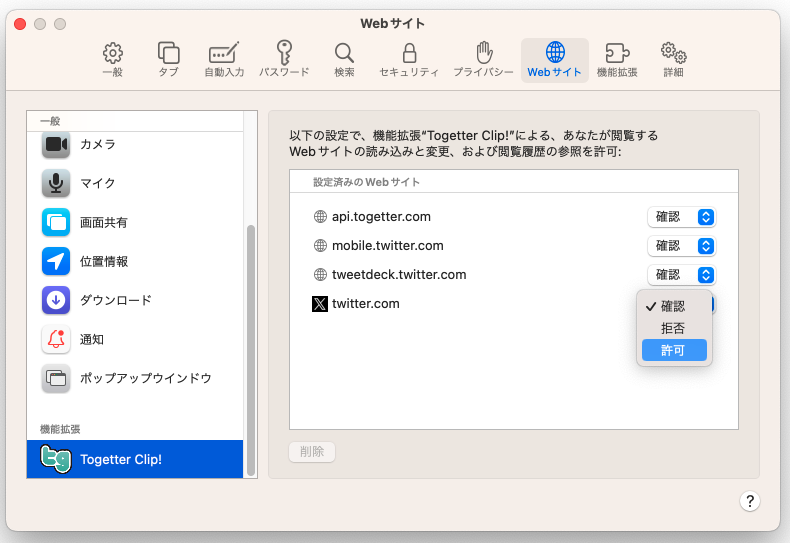Open the 詳細 (Advanced) gears pane

tap(672, 60)
